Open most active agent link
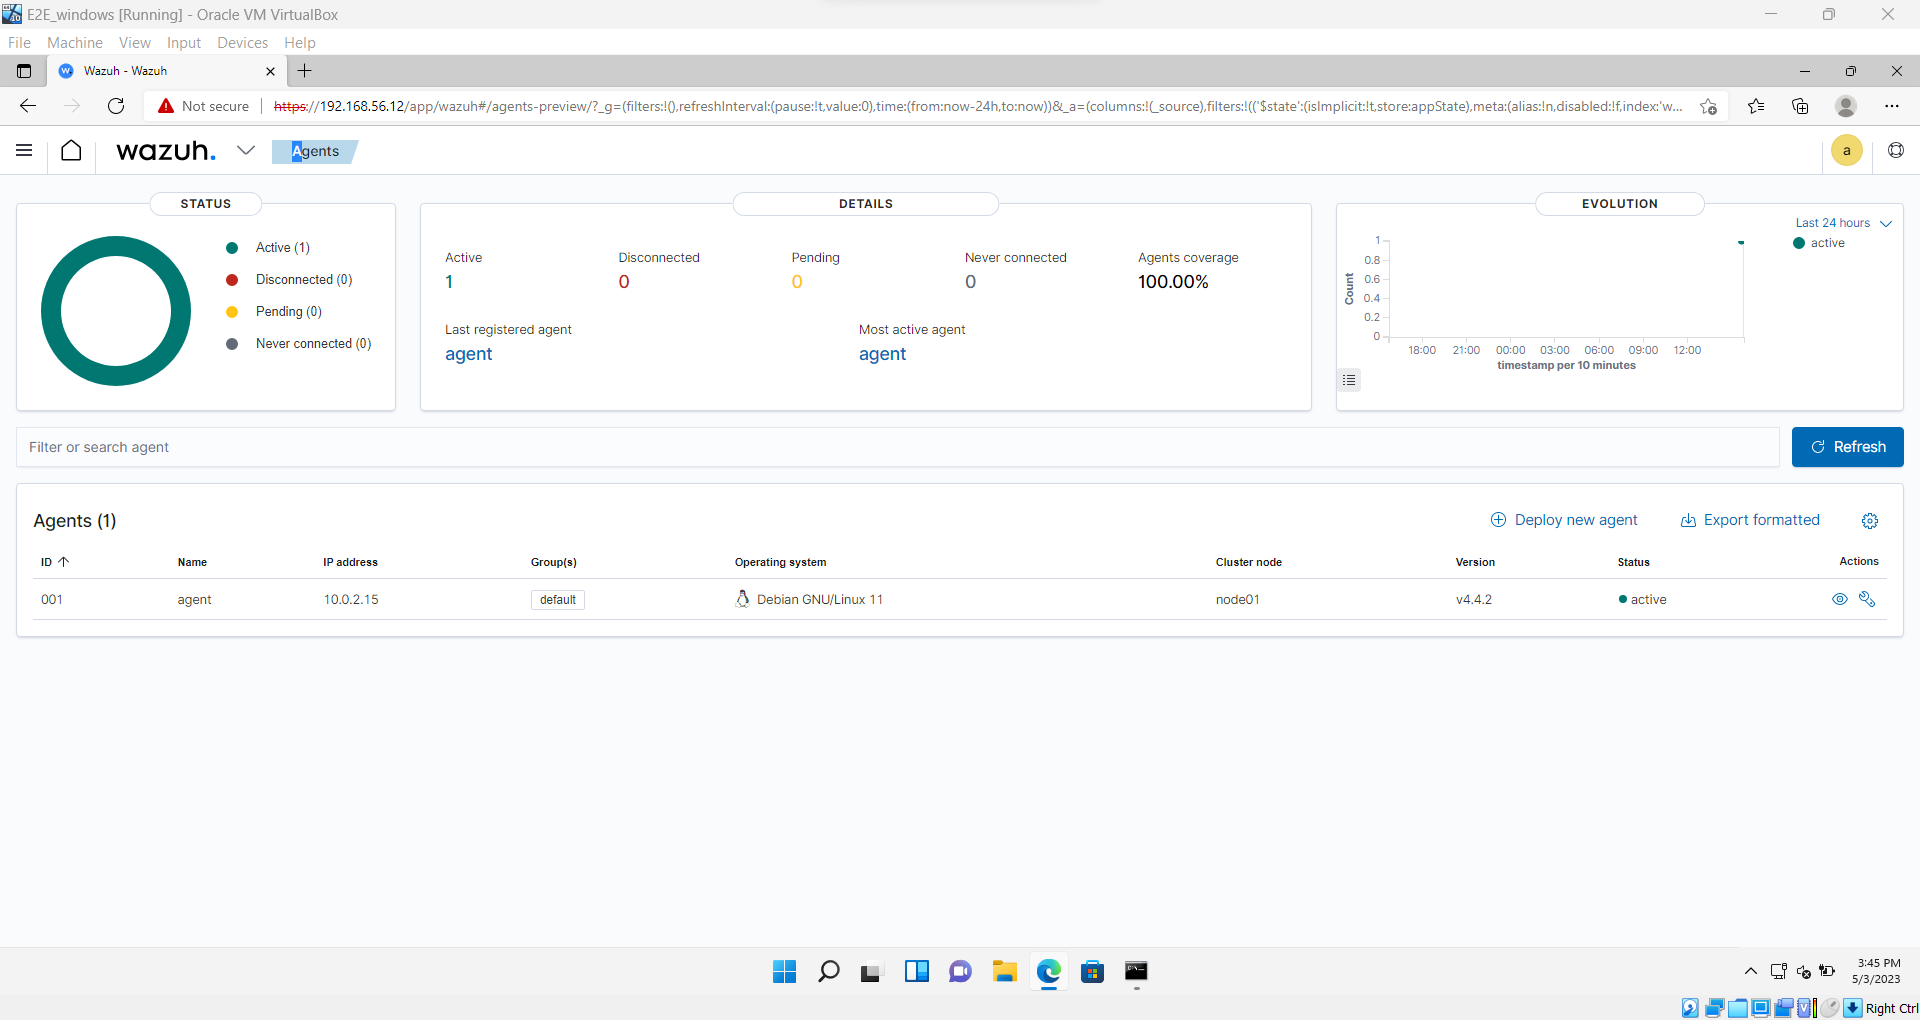 [882, 354]
